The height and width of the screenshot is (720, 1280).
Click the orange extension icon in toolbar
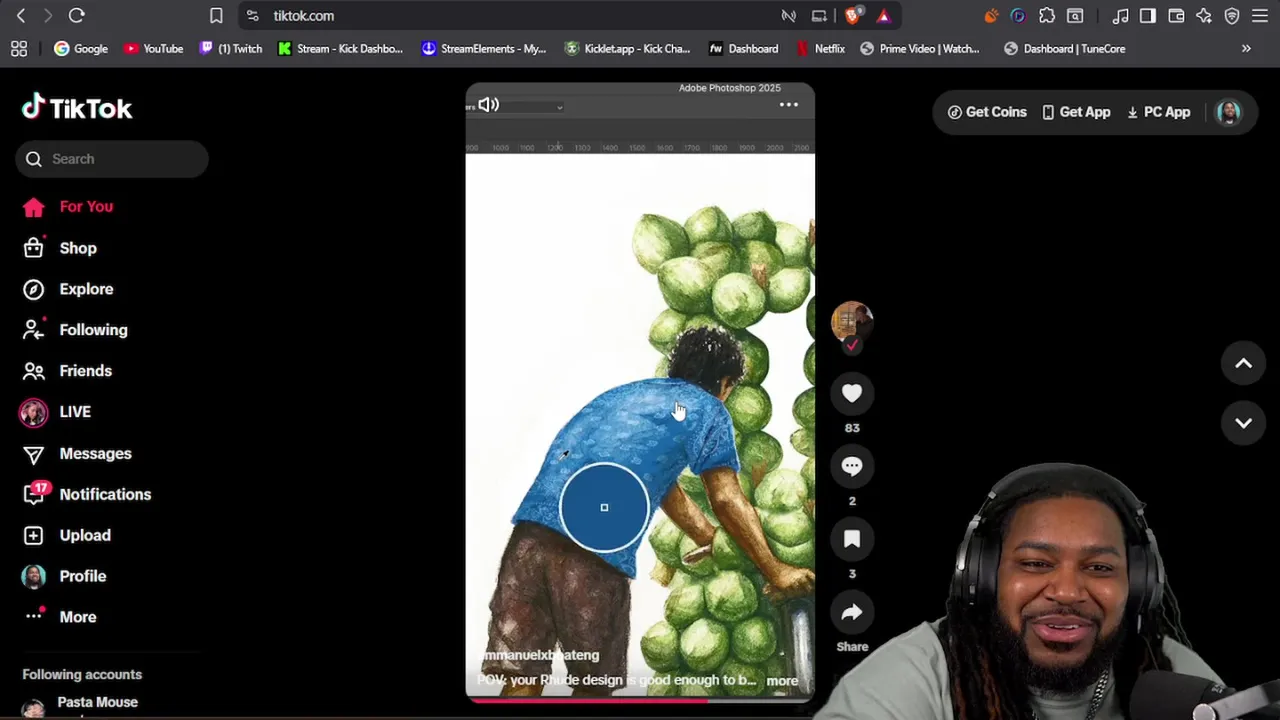991,15
